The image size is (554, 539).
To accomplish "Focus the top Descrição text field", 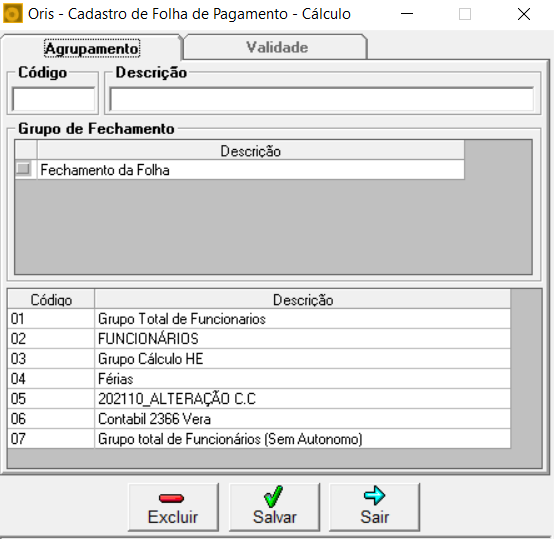I will tap(322, 99).
